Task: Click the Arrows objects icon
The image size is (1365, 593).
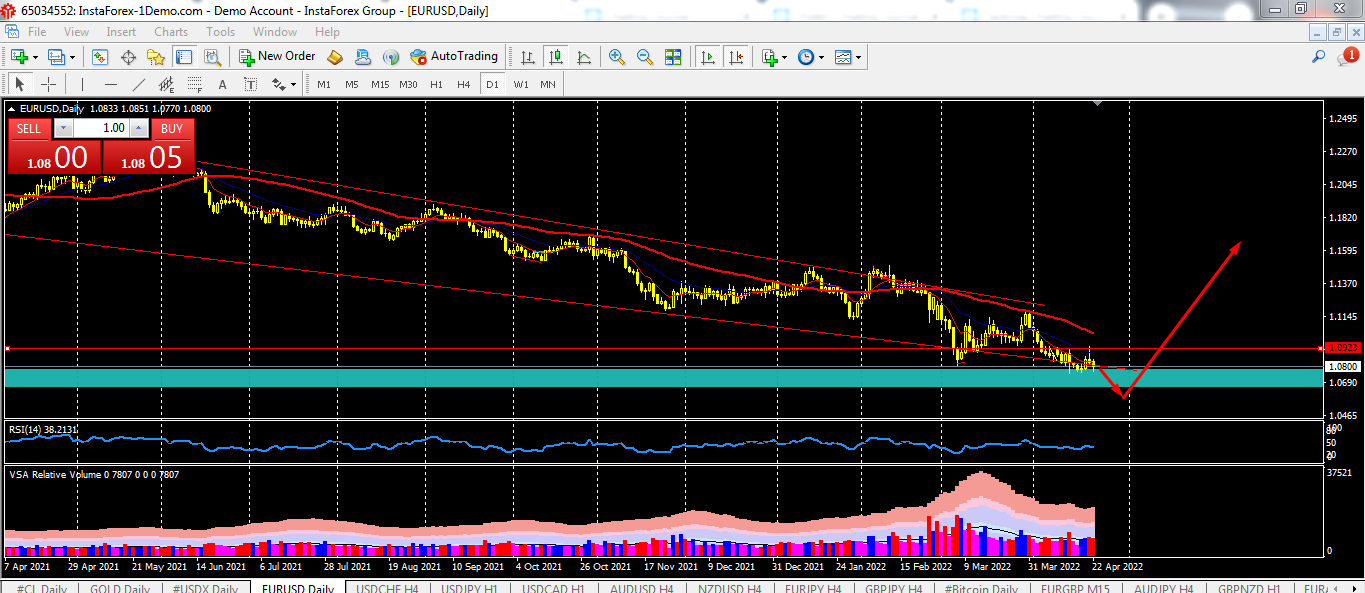Action: pos(278,84)
